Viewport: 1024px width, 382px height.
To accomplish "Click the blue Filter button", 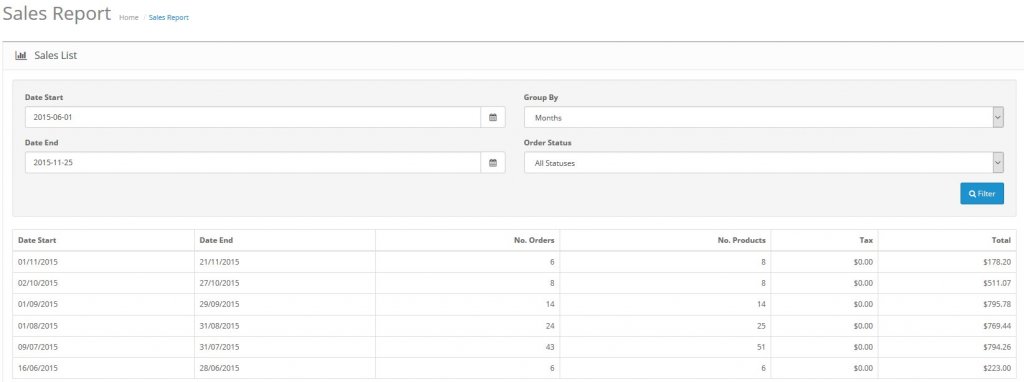I will pos(982,193).
